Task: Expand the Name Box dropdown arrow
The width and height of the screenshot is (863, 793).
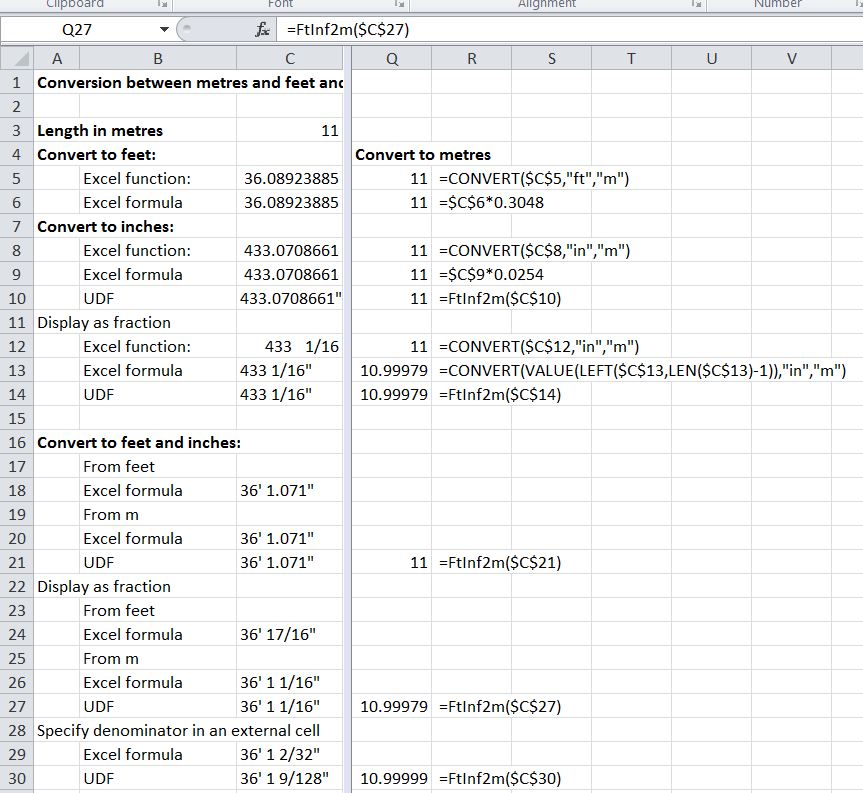Action: (163, 30)
